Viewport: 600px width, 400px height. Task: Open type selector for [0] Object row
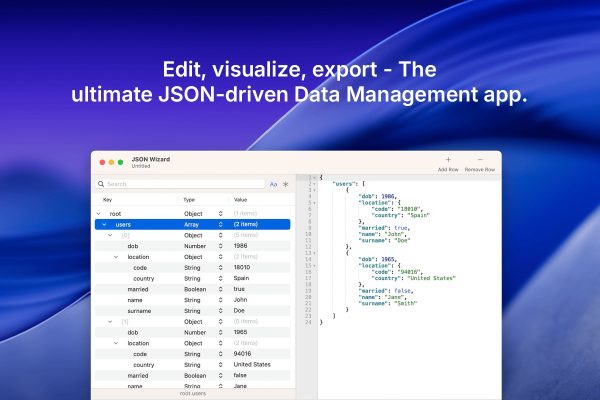(220, 235)
